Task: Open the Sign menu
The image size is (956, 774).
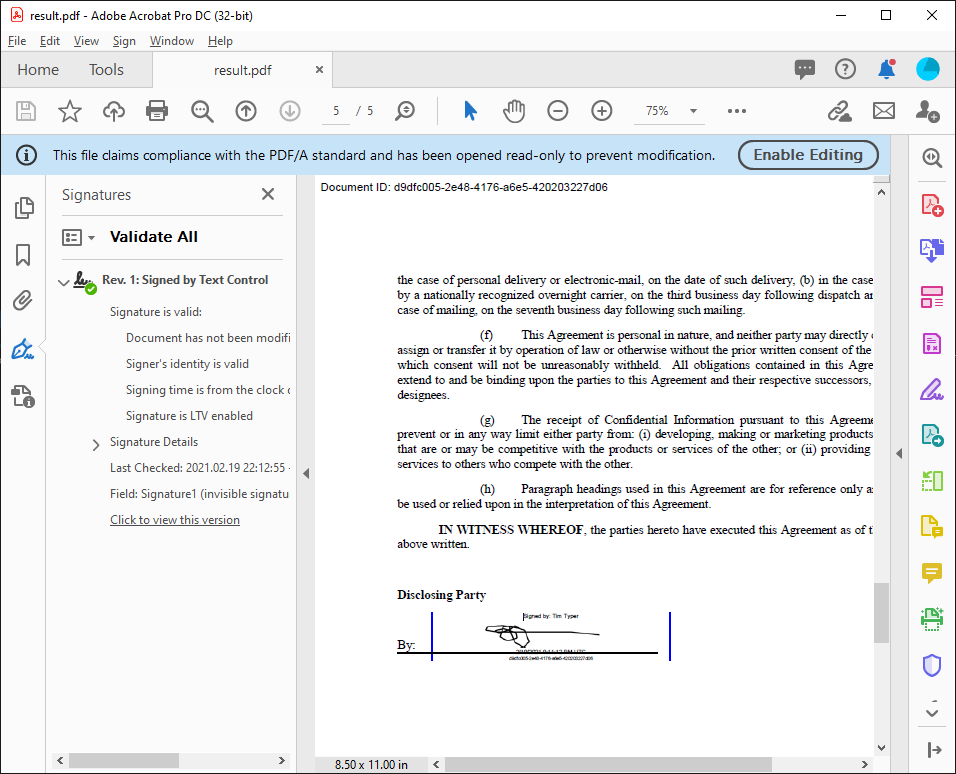Action: pyautogui.click(x=124, y=41)
